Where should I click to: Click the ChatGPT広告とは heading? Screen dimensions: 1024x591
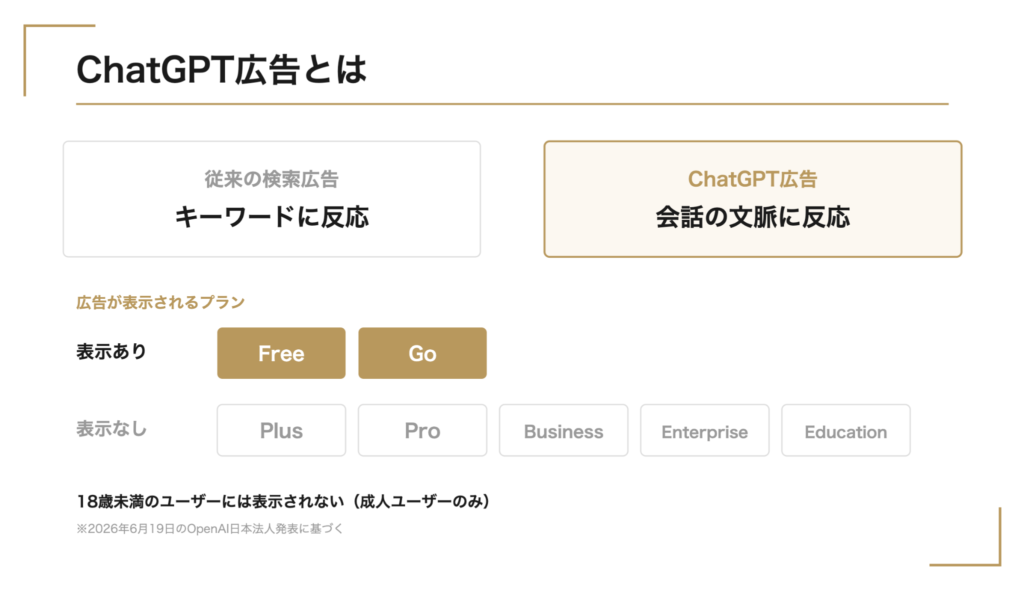point(221,69)
